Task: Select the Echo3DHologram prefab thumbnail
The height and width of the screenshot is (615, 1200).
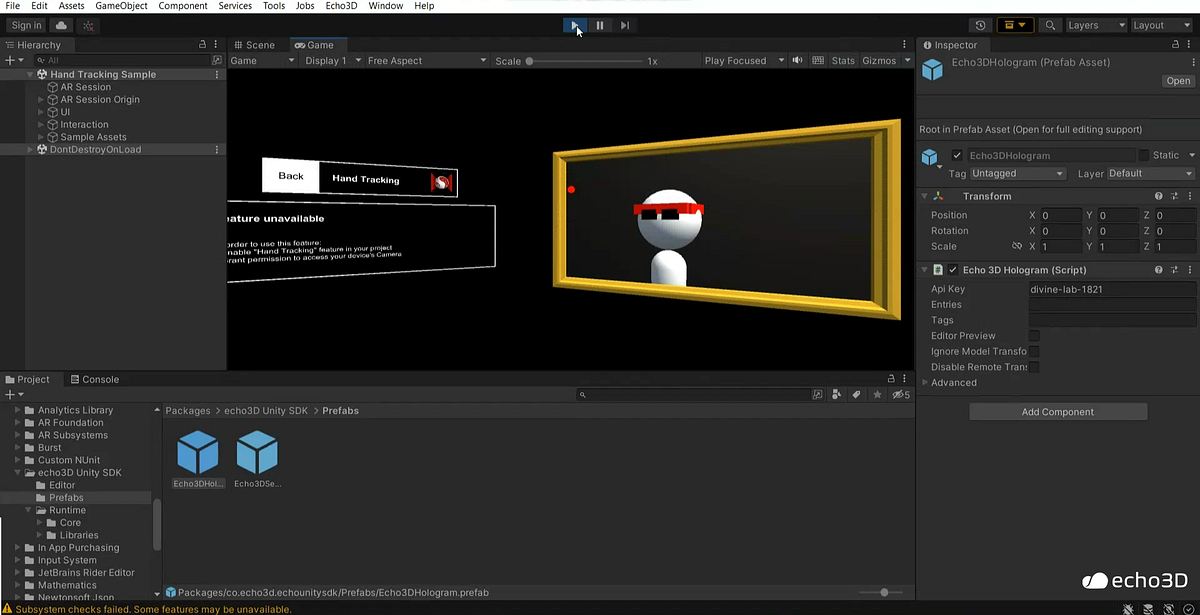Action: (197, 453)
